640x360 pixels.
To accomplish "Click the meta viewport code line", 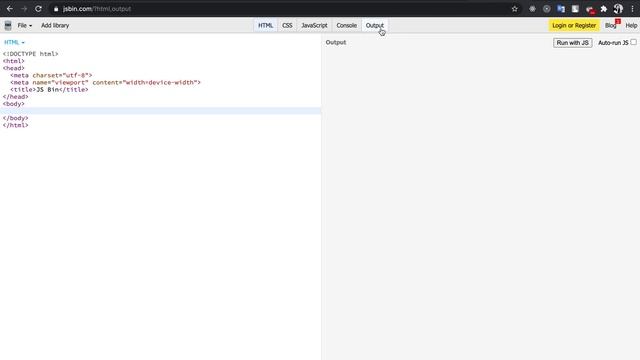I will pyautogui.click(x=105, y=82).
